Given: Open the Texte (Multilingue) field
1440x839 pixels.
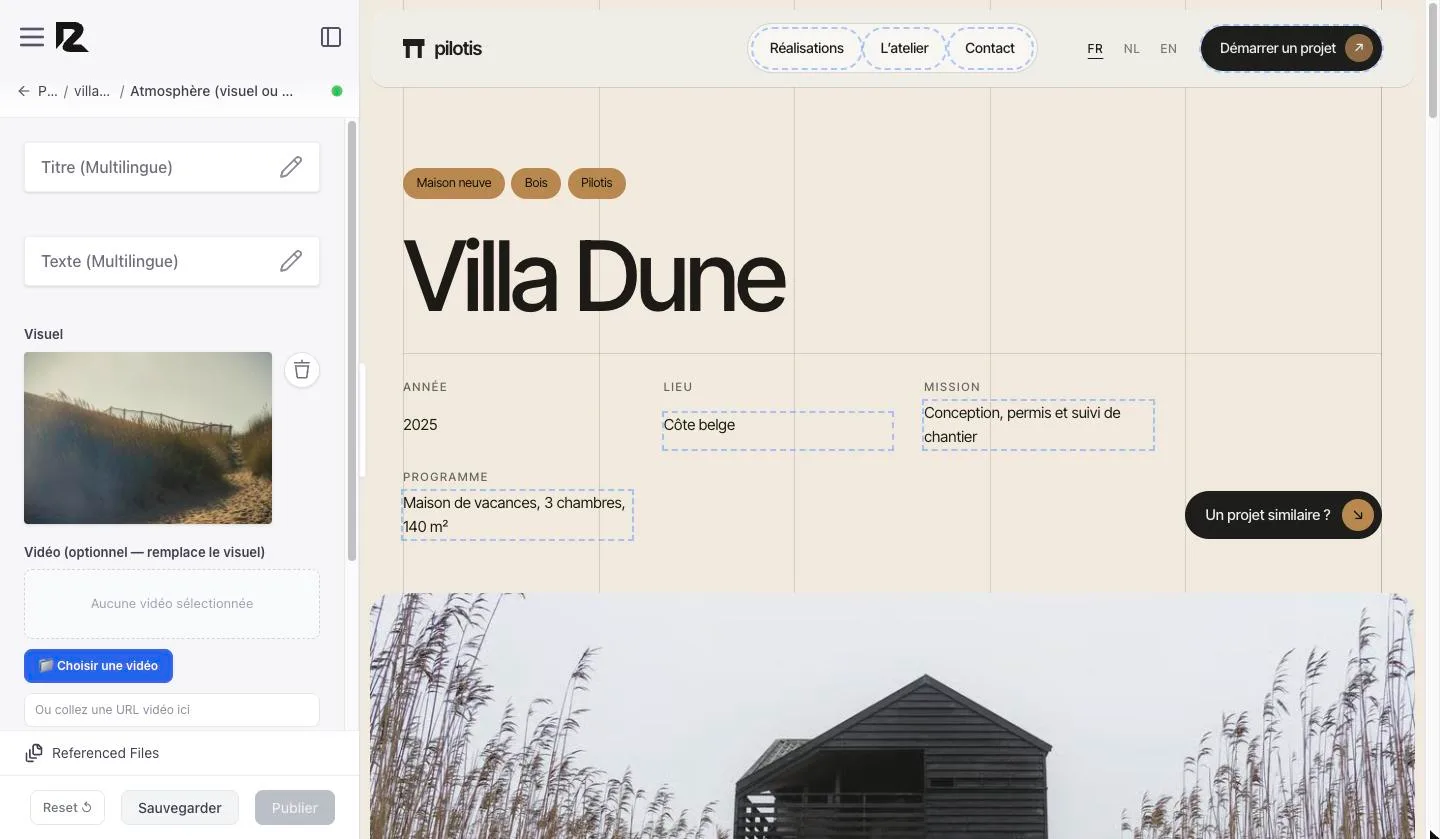Looking at the screenshot, I should (x=172, y=261).
